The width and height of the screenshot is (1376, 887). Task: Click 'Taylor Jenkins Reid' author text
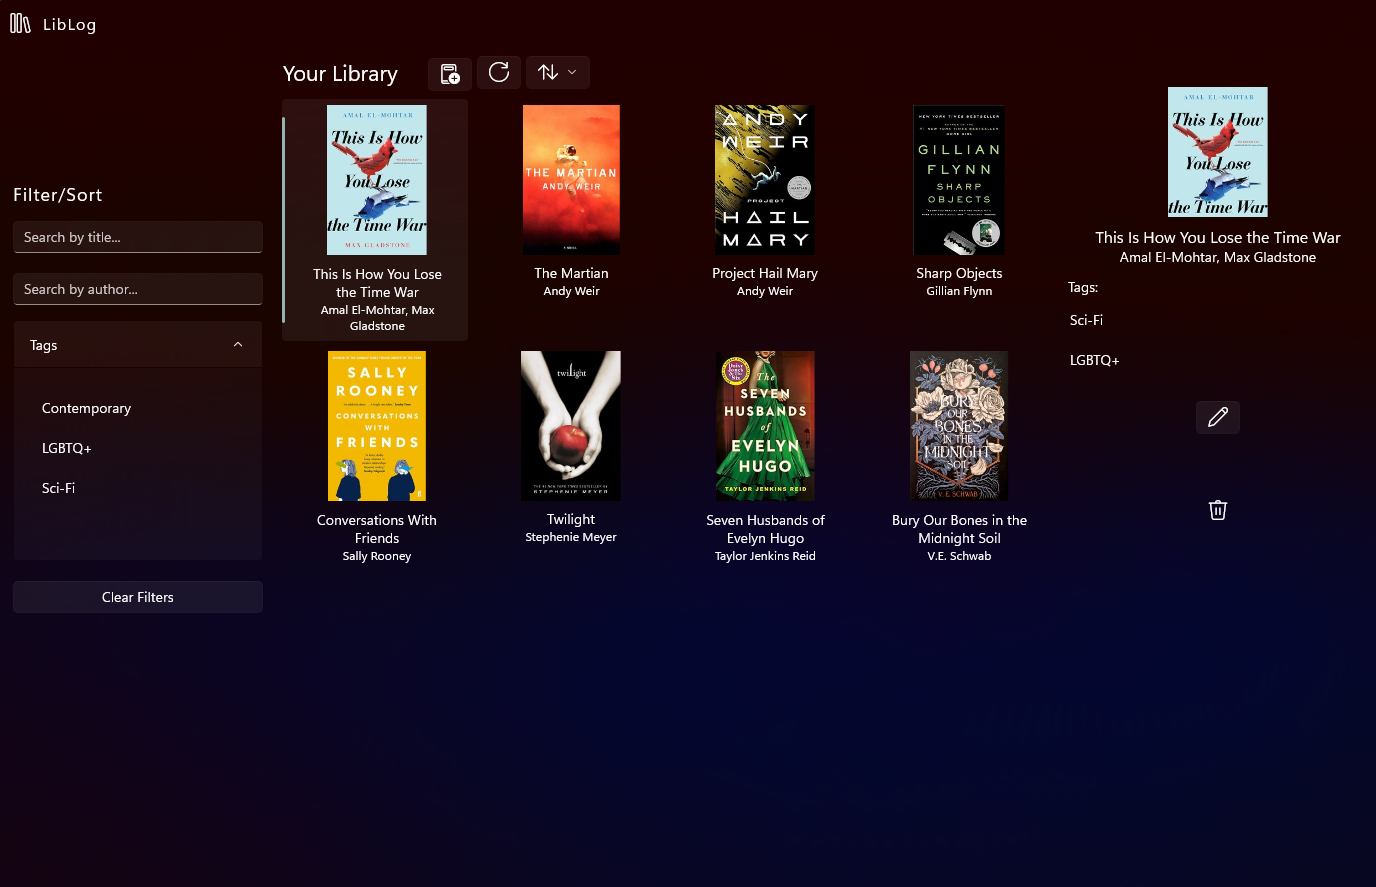click(765, 556)
